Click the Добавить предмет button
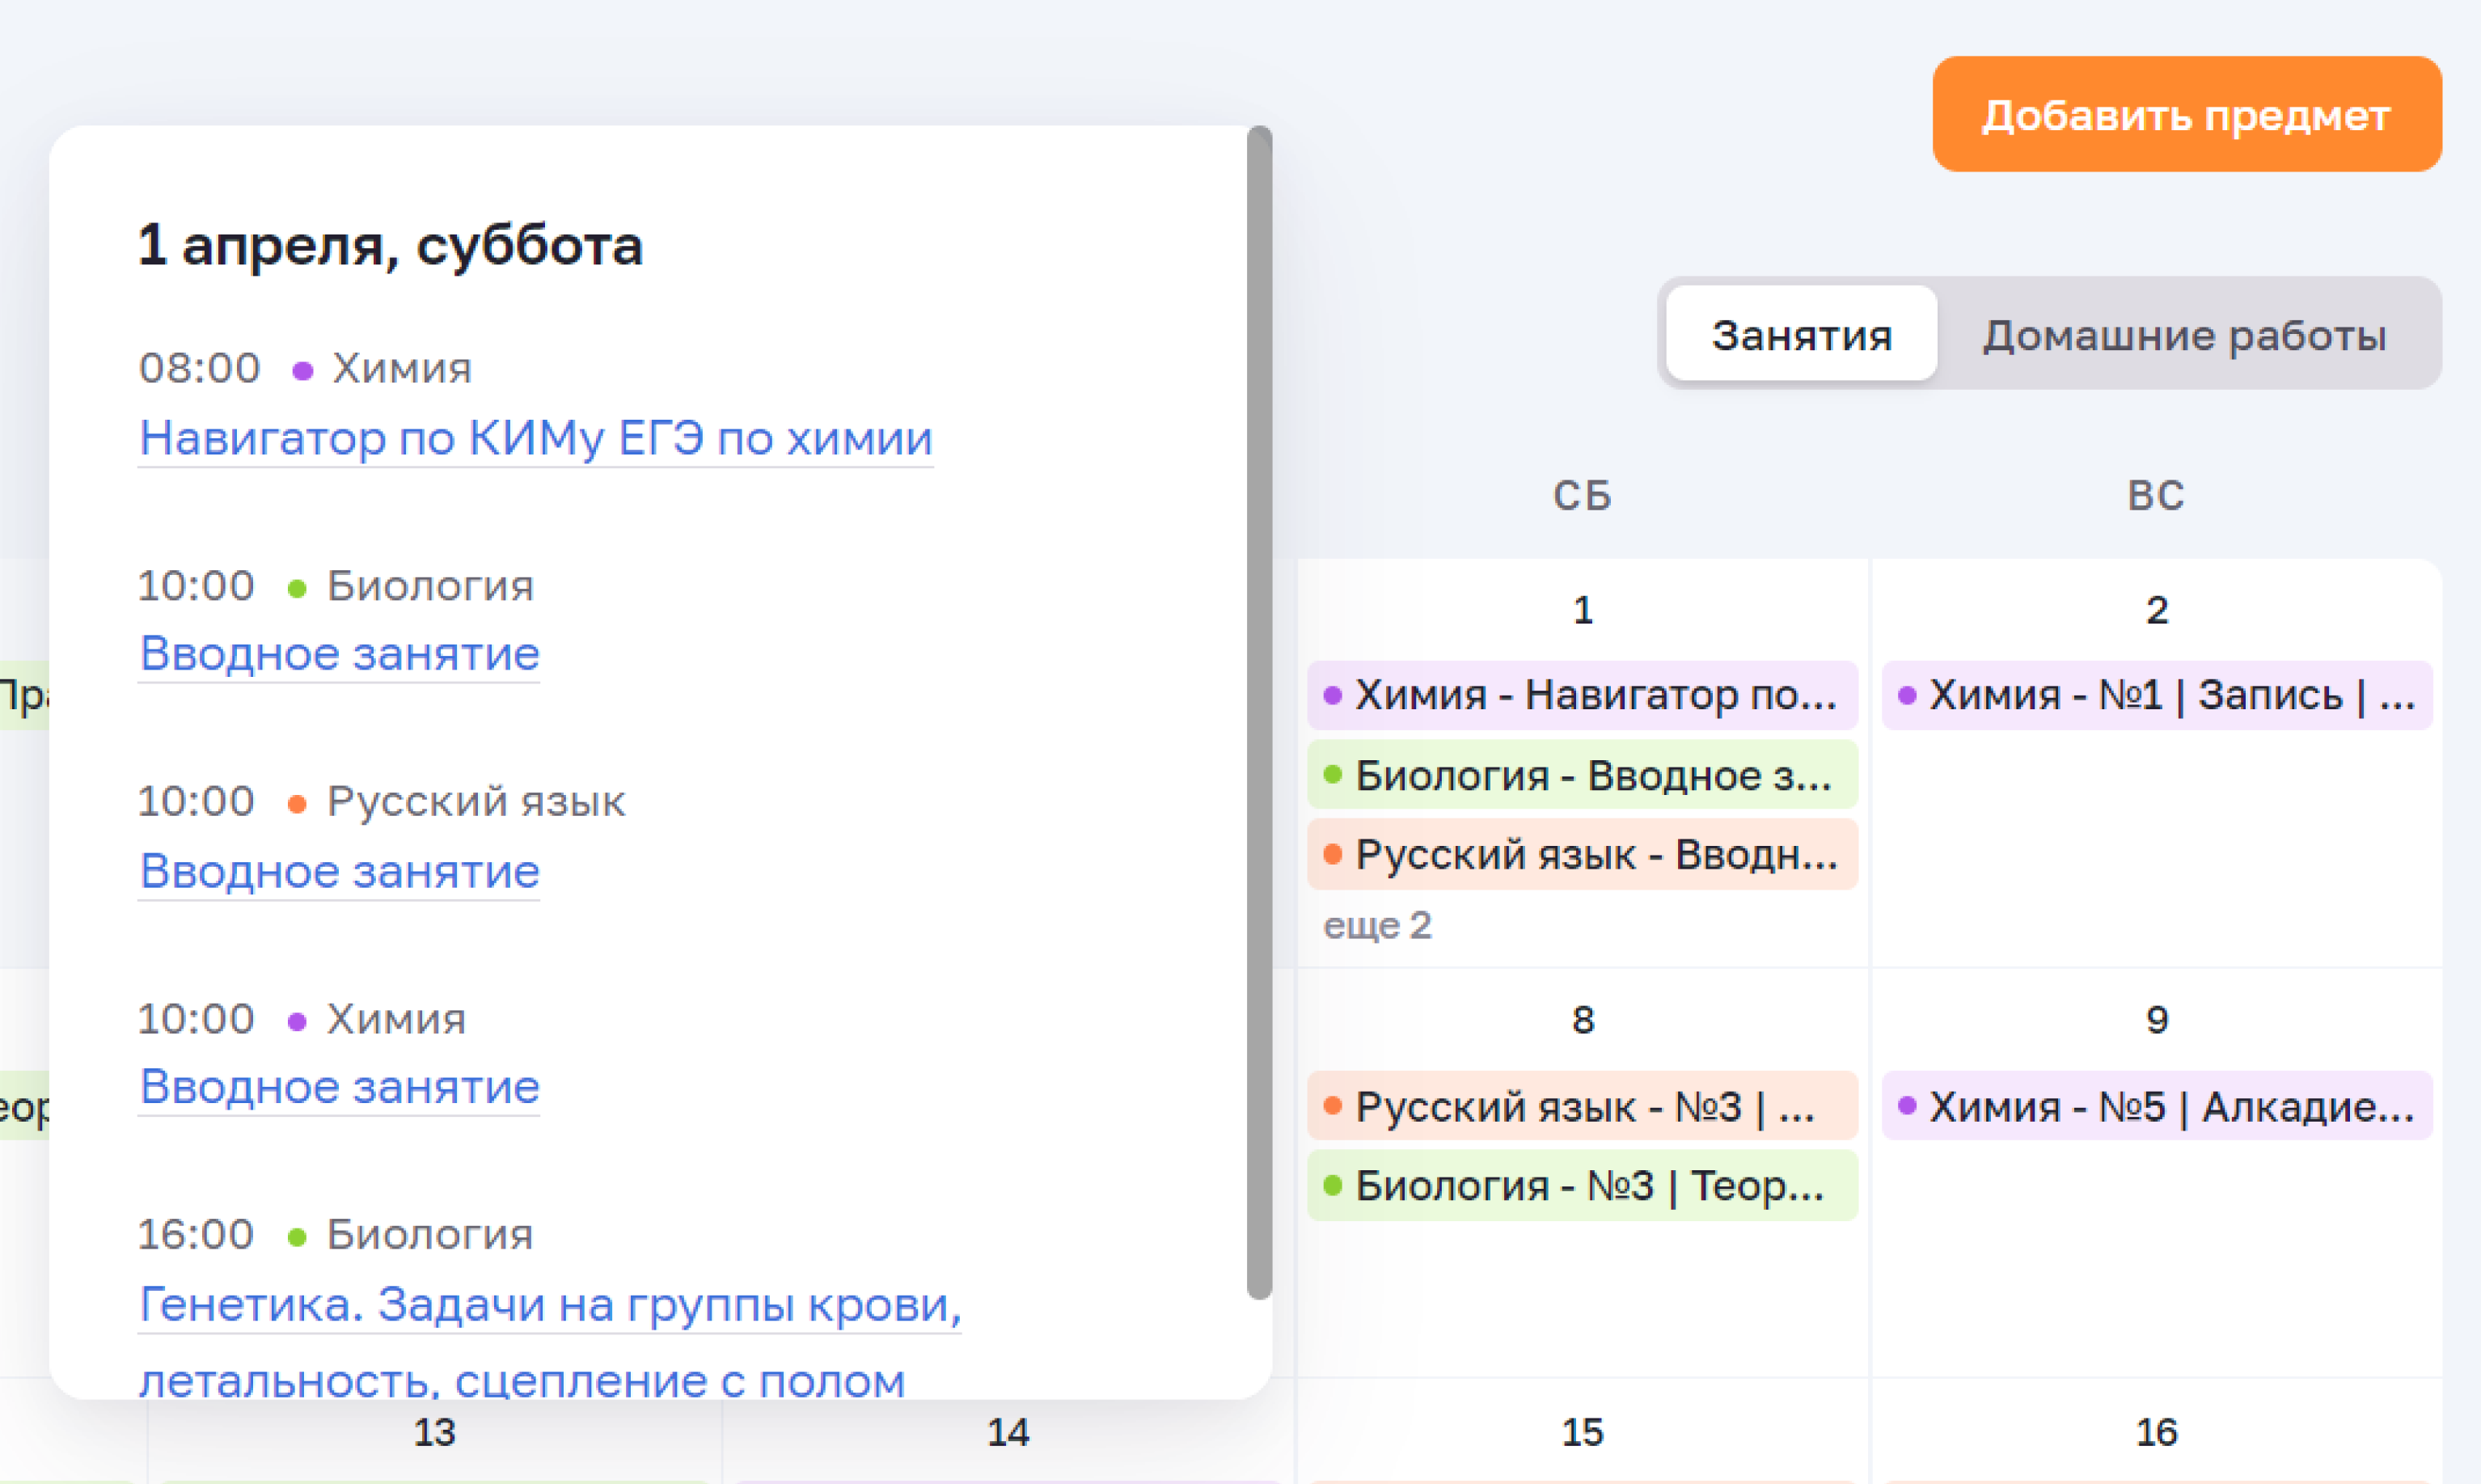2481x1484 pixels. 2187,114
